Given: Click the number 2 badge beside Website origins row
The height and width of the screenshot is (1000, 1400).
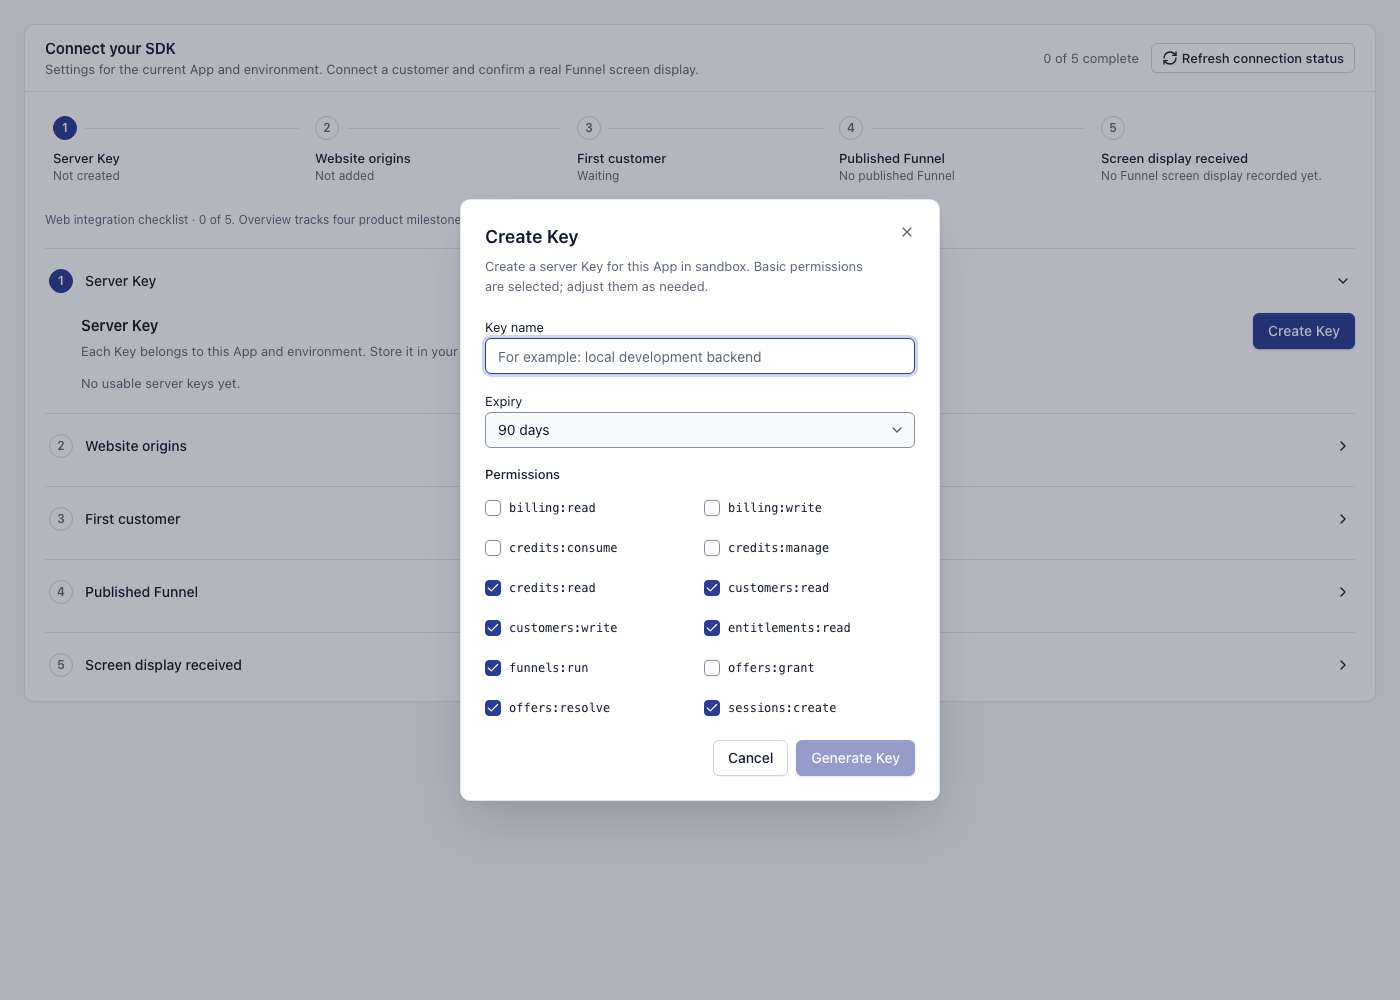Looking at the screenshot, I should coord(61,446).
